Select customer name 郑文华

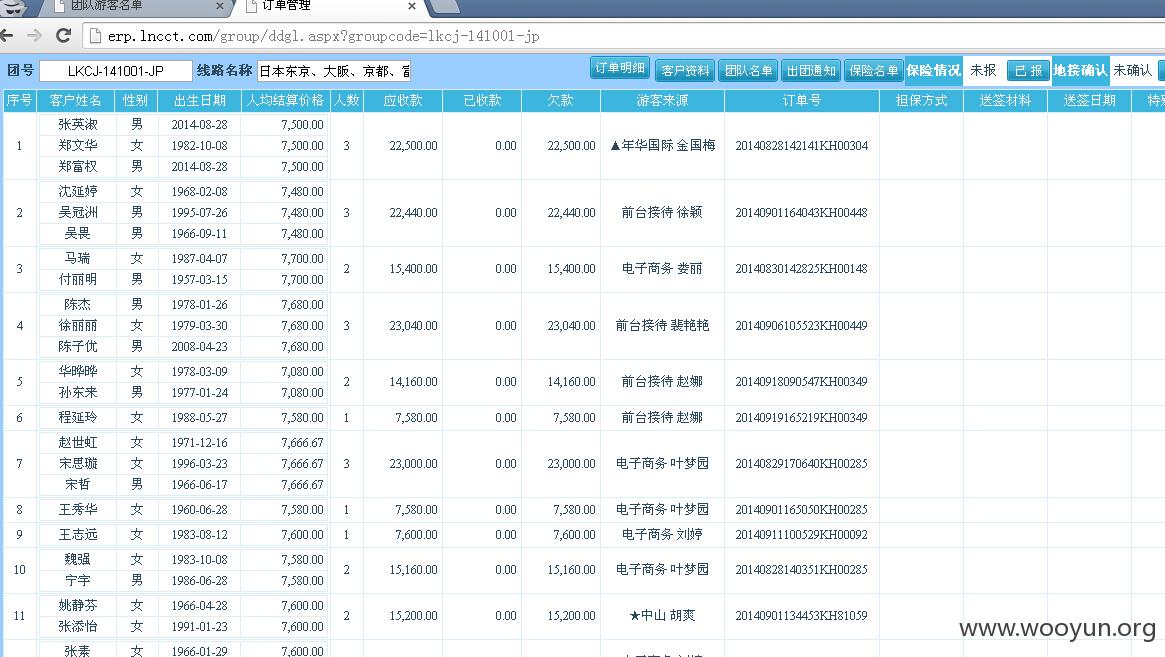(77, 146)
